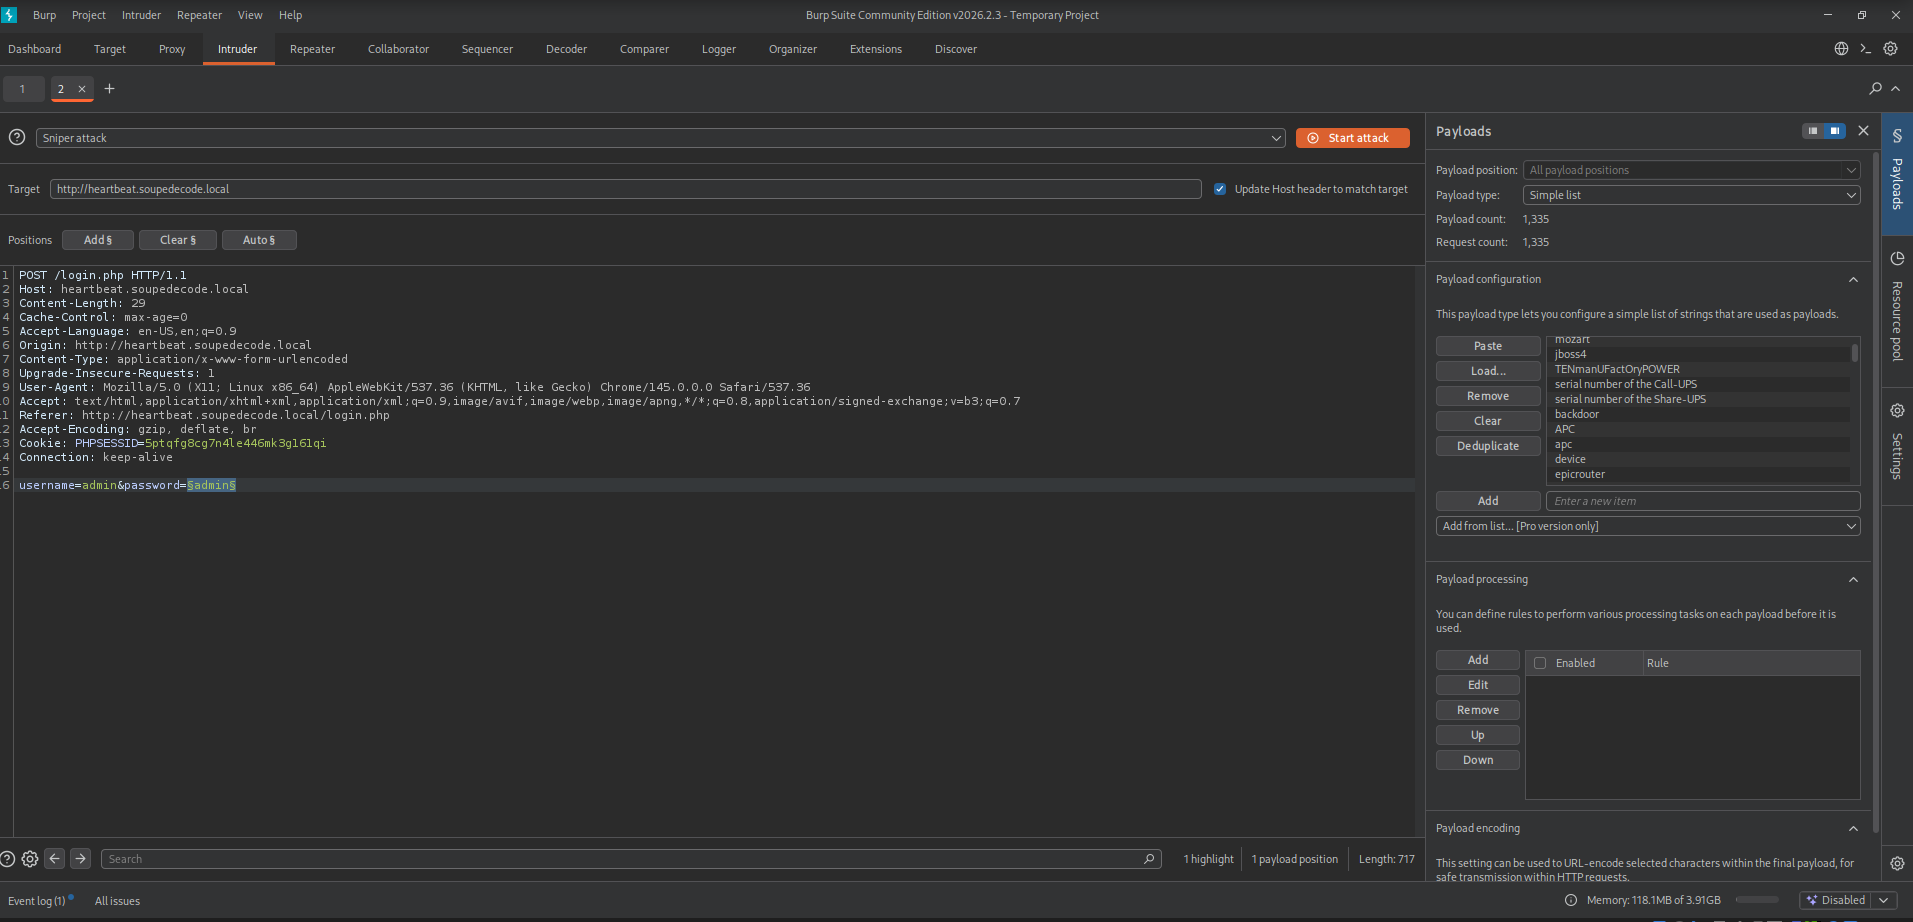Close the Payloads side panel
The width and height of the screenshot is (1913, 922).
1863,131
